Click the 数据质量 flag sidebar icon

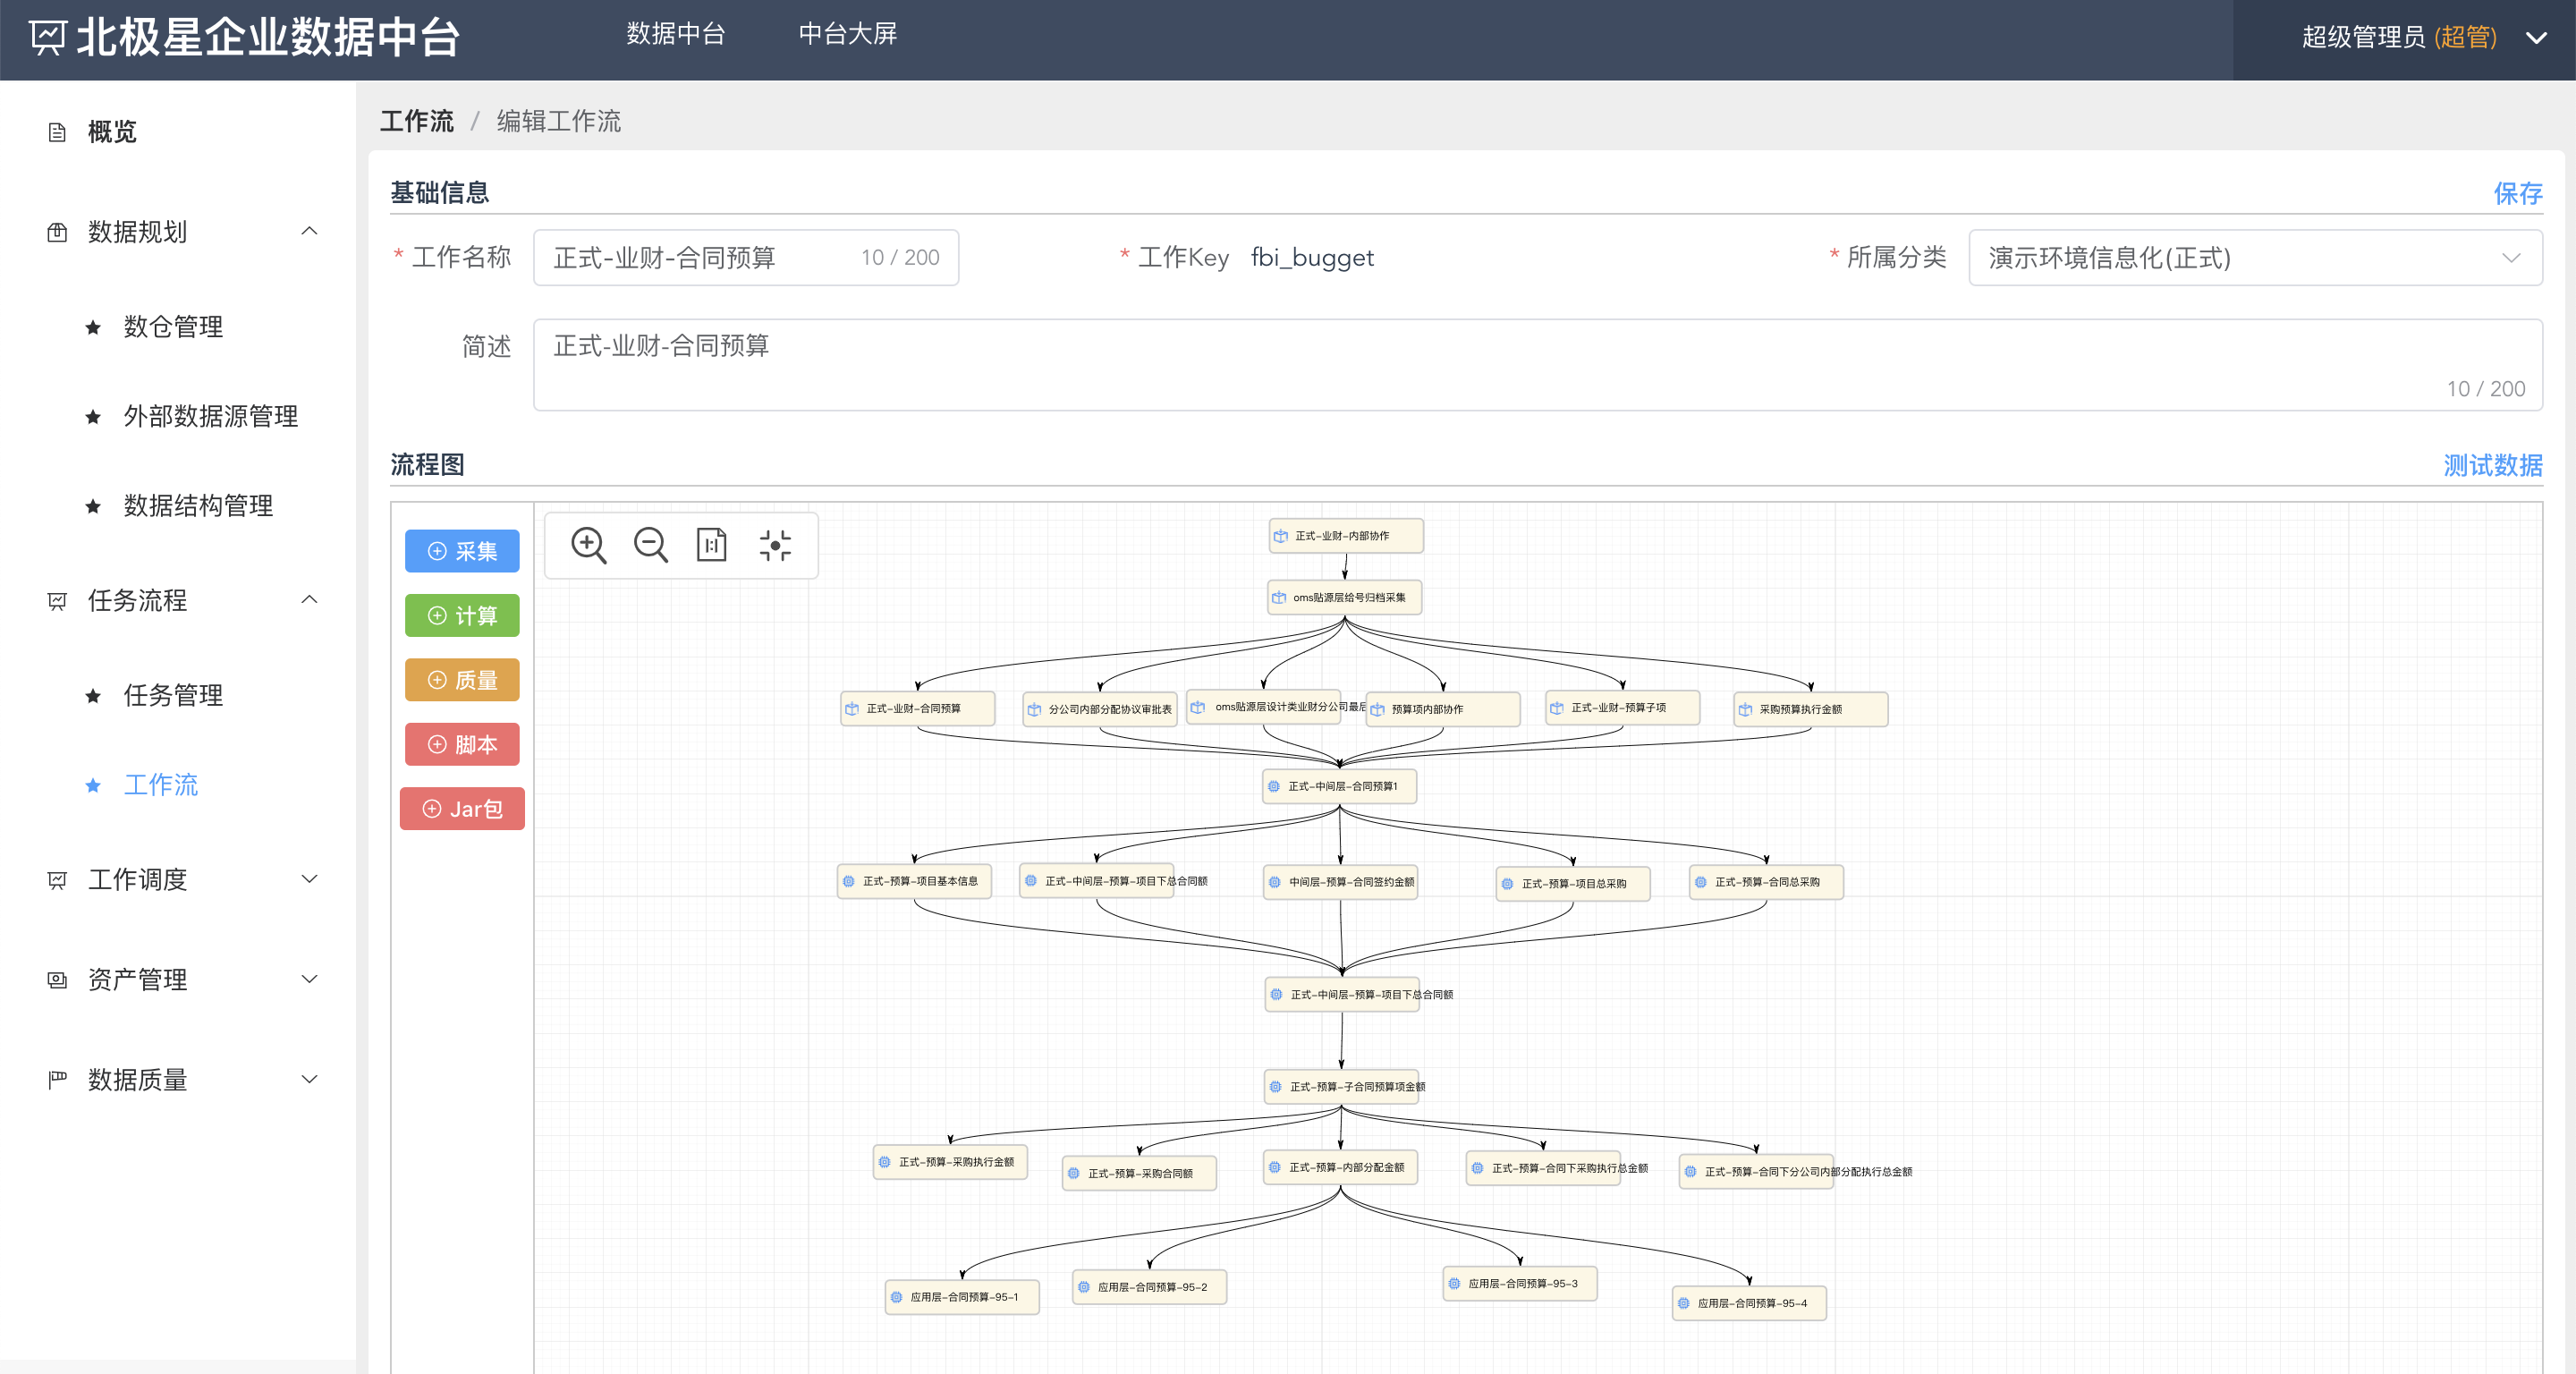(x=57, y=1079)
